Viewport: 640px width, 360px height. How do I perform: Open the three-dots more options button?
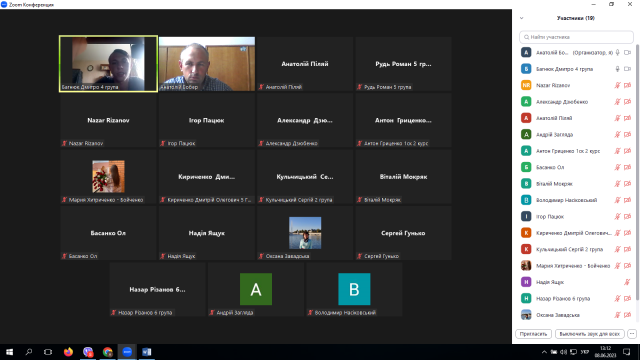(632, 334)
